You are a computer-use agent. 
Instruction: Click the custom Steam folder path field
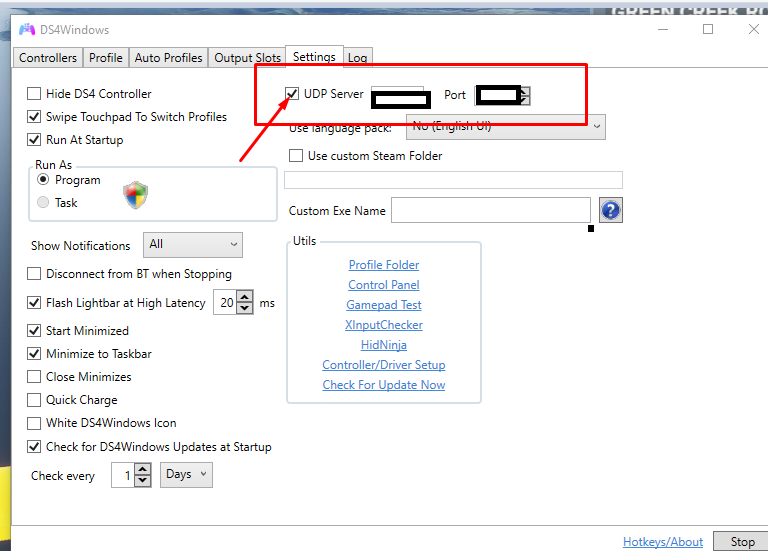[x=454, y=180]
